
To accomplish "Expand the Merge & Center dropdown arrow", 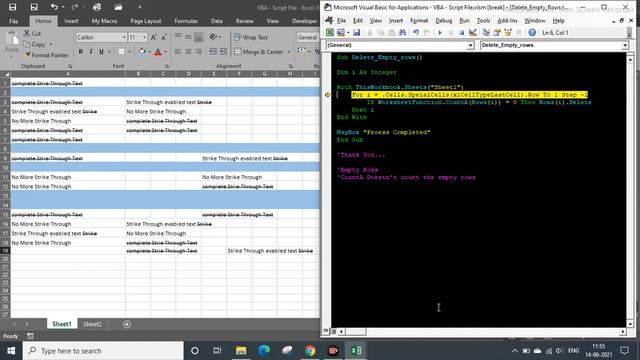I will coord(289,52).
